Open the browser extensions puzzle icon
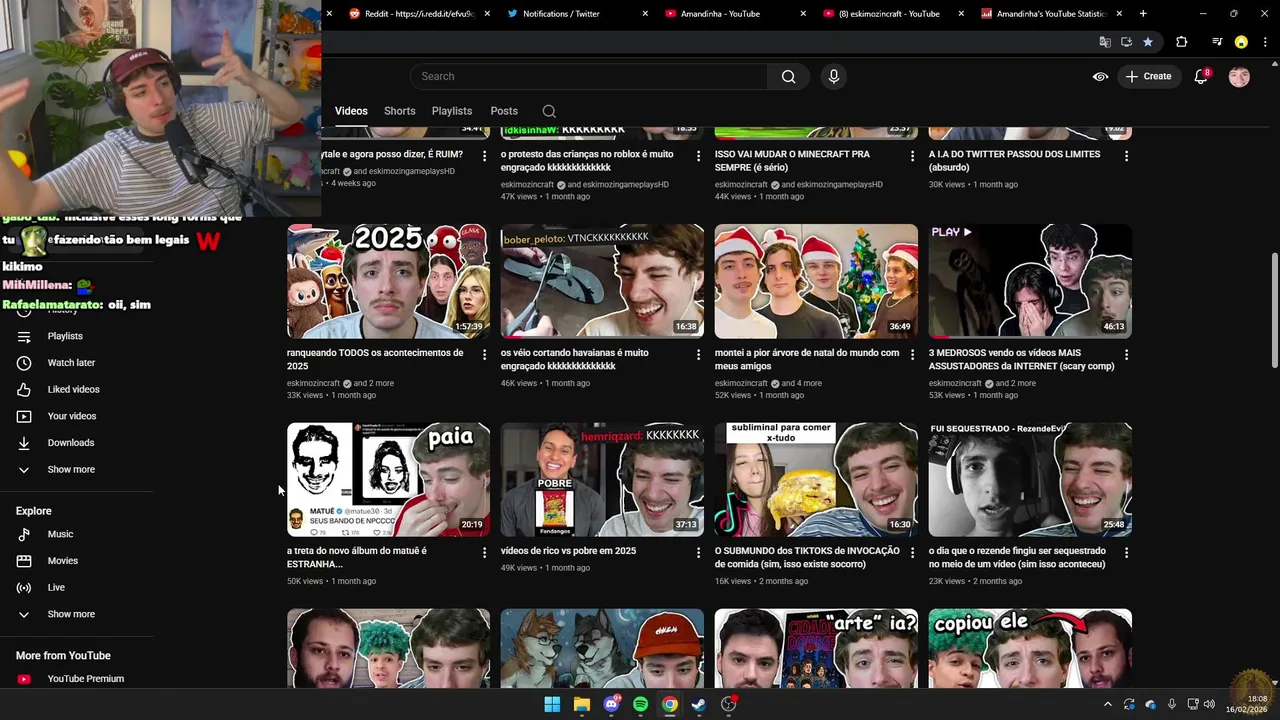The image size is (1280, 720). (x=1181, y=42)
